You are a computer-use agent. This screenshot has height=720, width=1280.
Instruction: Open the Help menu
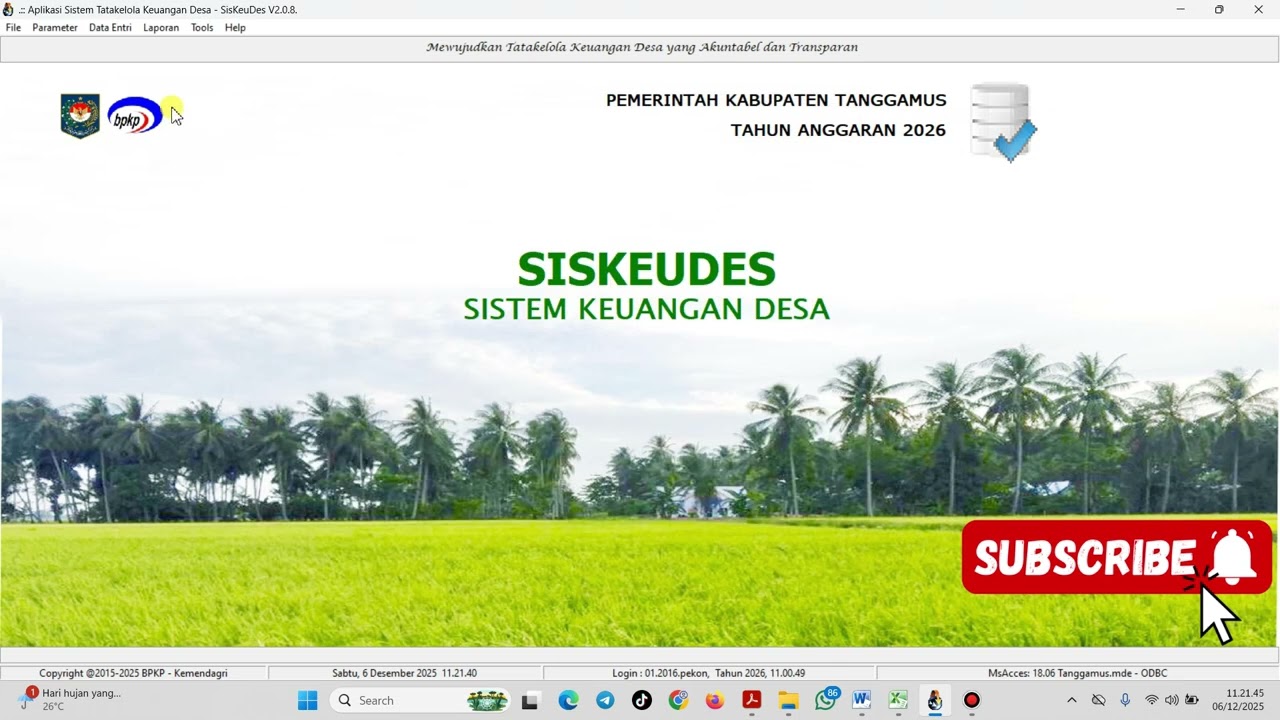[235, 28]
